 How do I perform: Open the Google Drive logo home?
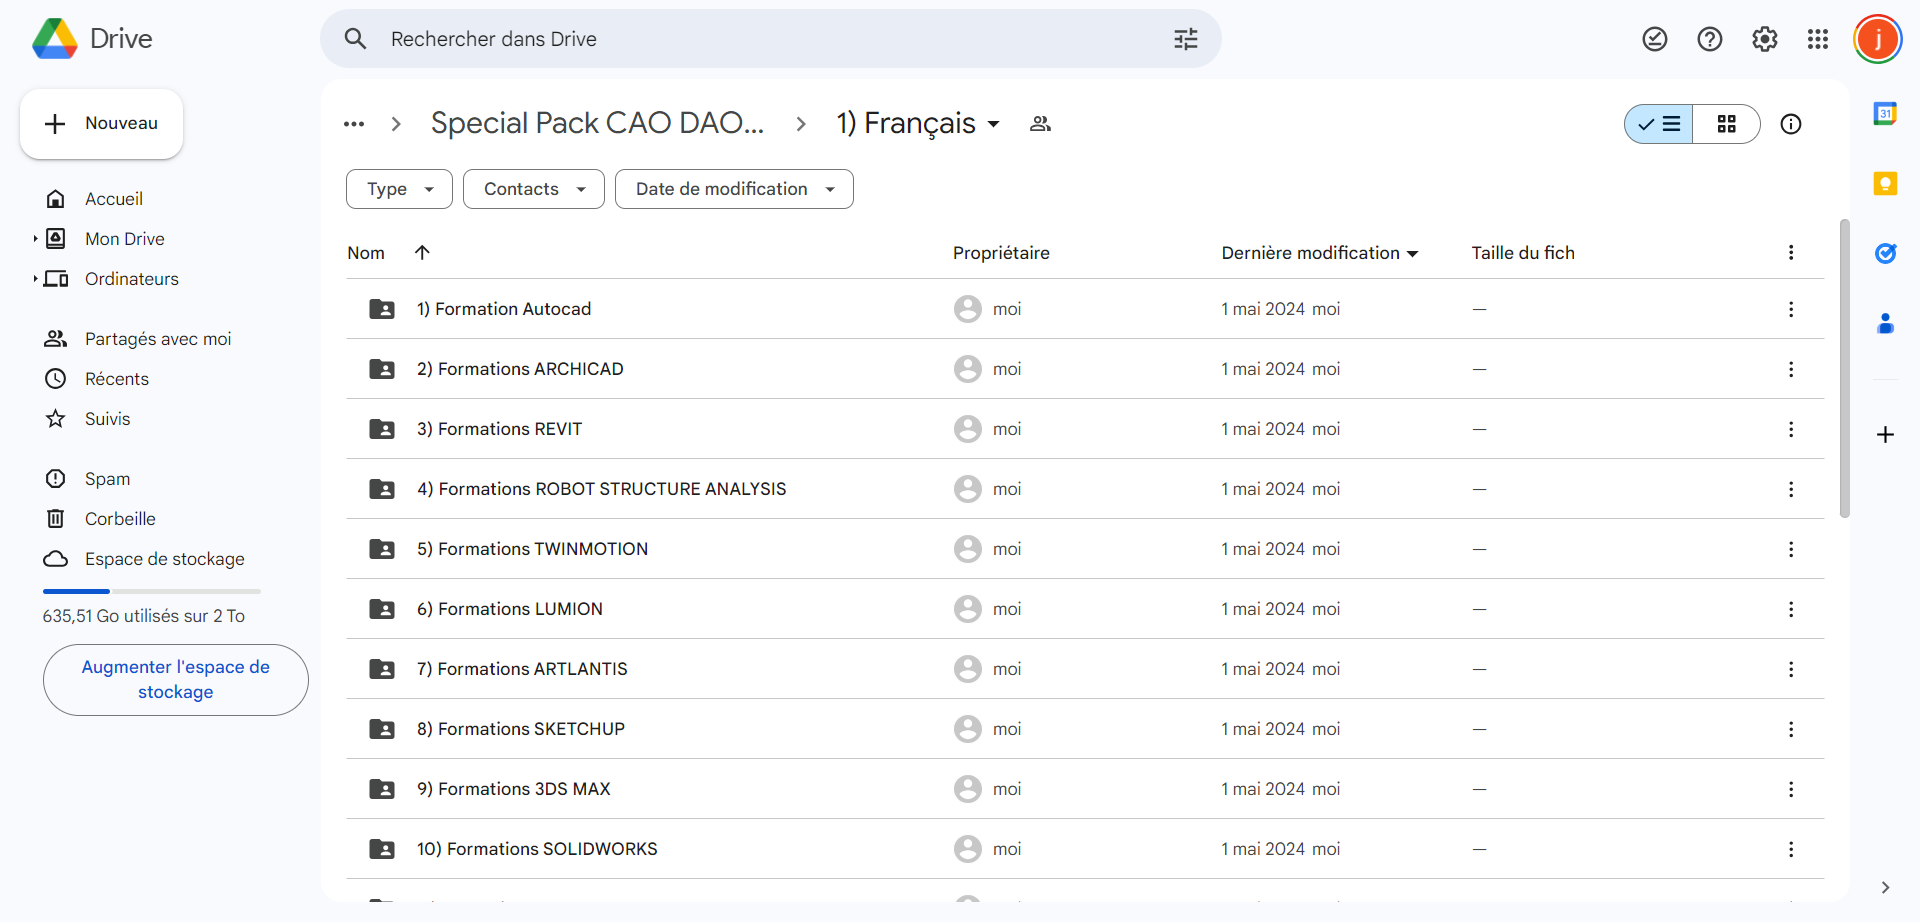click(x=92, y=39)
